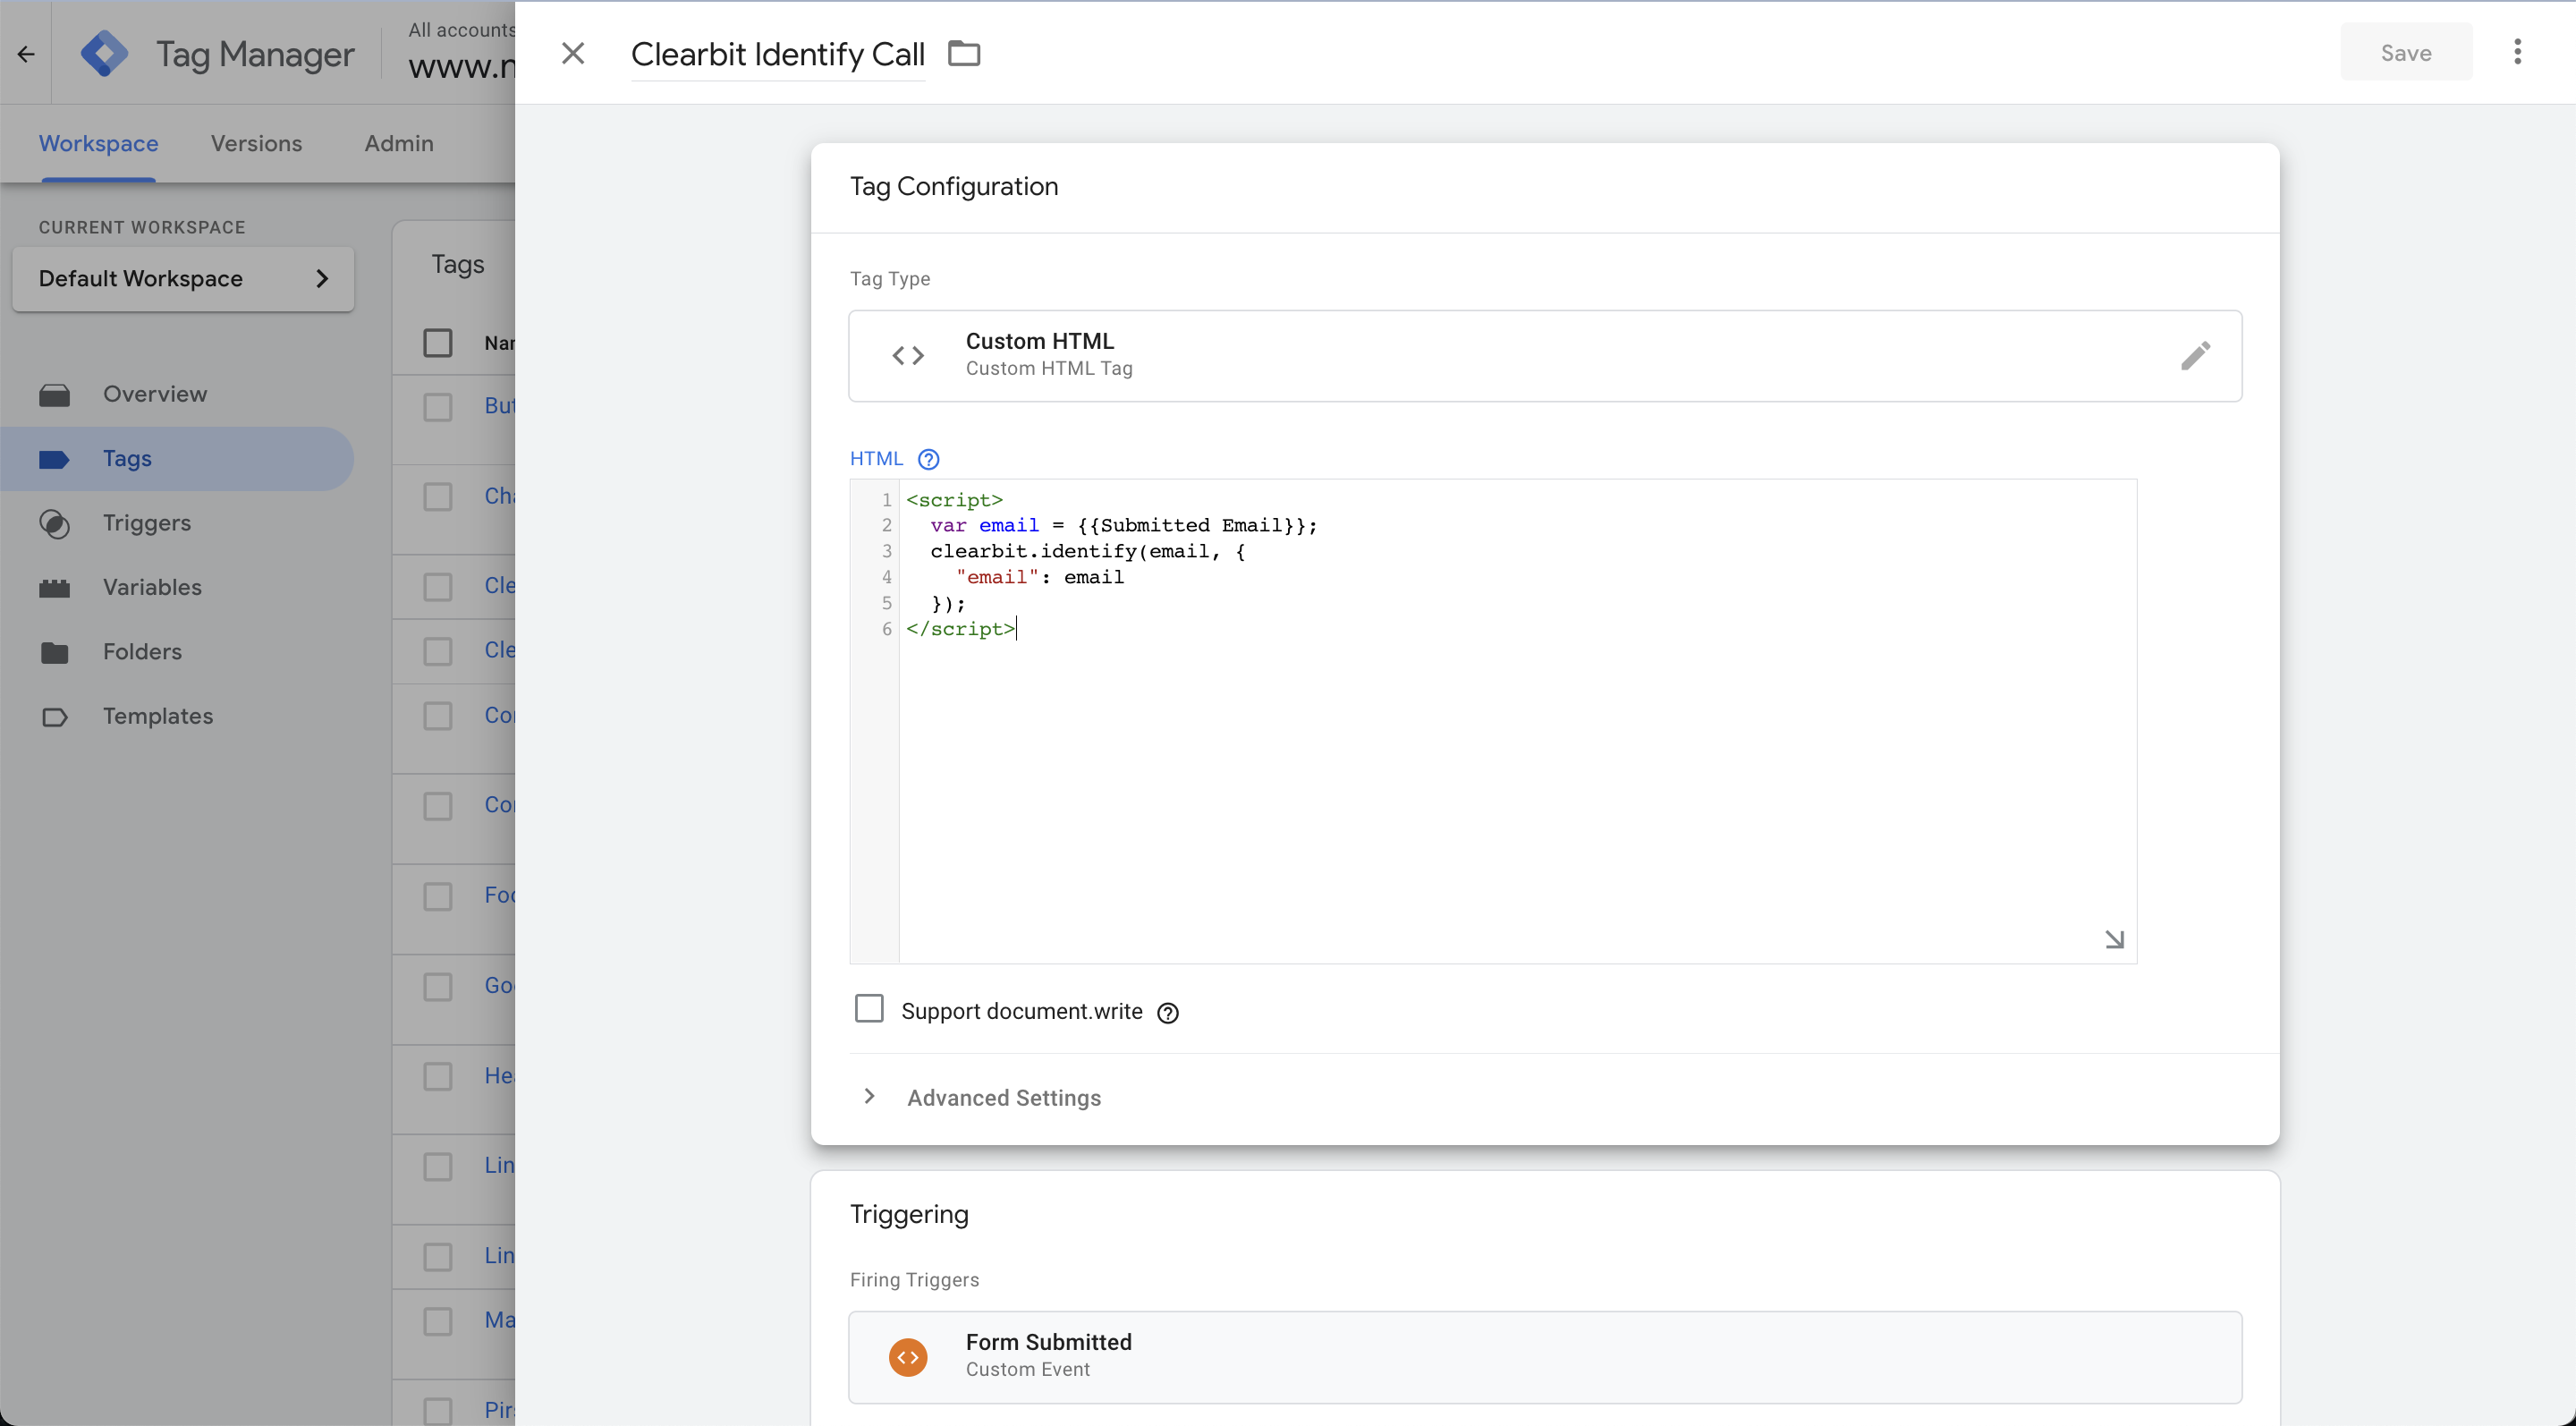2576x1426 pixels.
Task: Click the Triggers target icon
Action: (x=55, y=524)
